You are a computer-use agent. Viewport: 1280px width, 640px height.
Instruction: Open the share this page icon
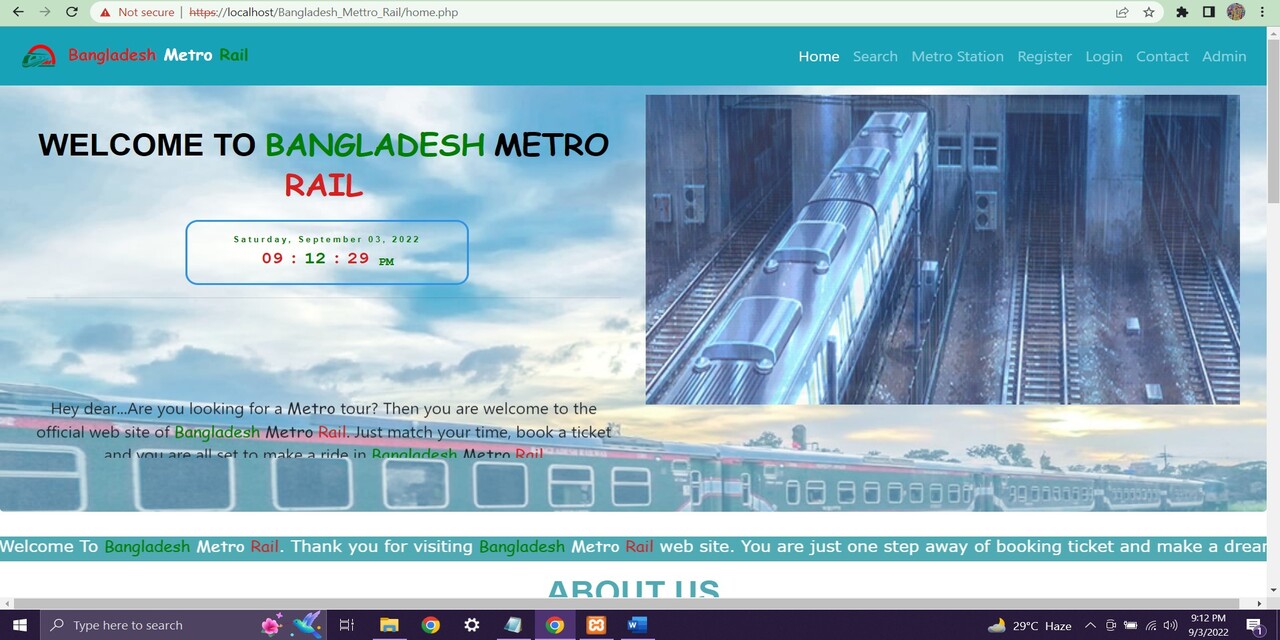[1122, 12]
